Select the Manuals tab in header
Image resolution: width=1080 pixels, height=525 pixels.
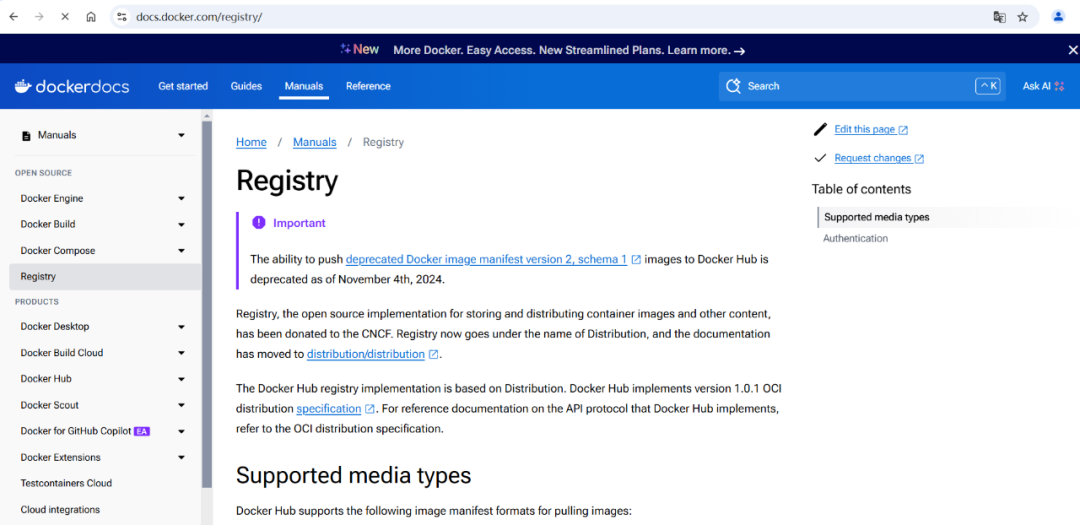click(304, 86)
